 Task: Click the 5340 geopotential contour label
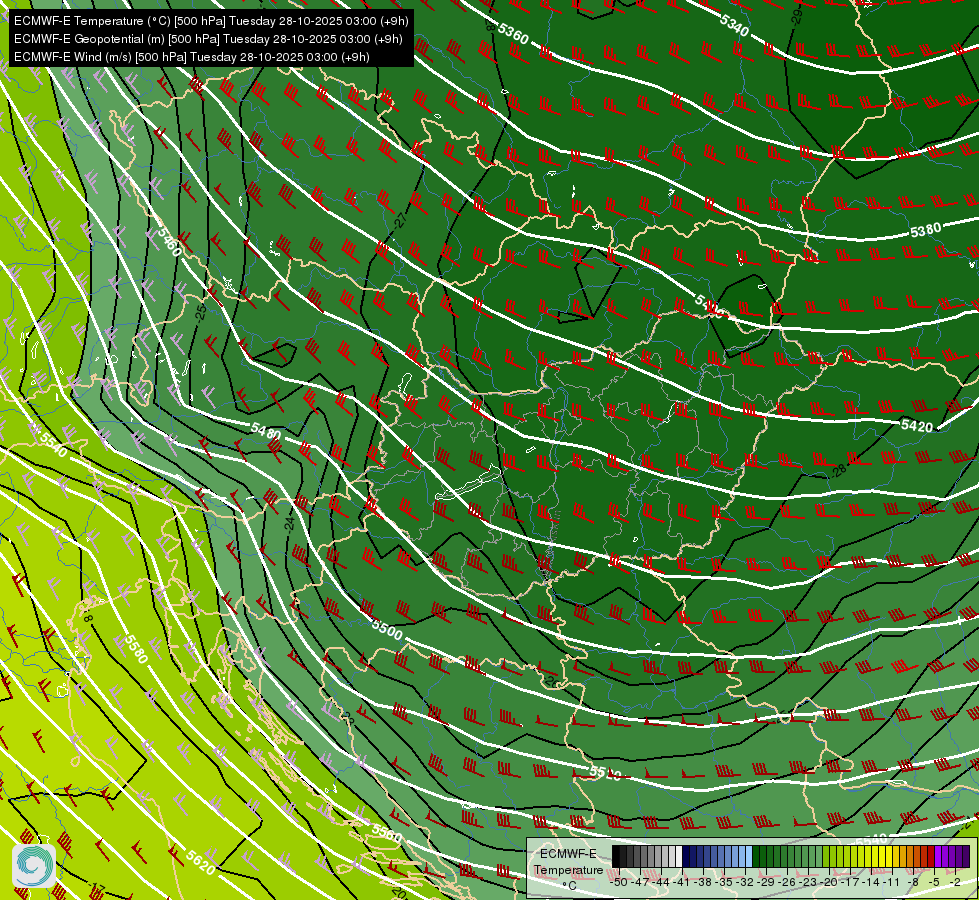[734, 25]
